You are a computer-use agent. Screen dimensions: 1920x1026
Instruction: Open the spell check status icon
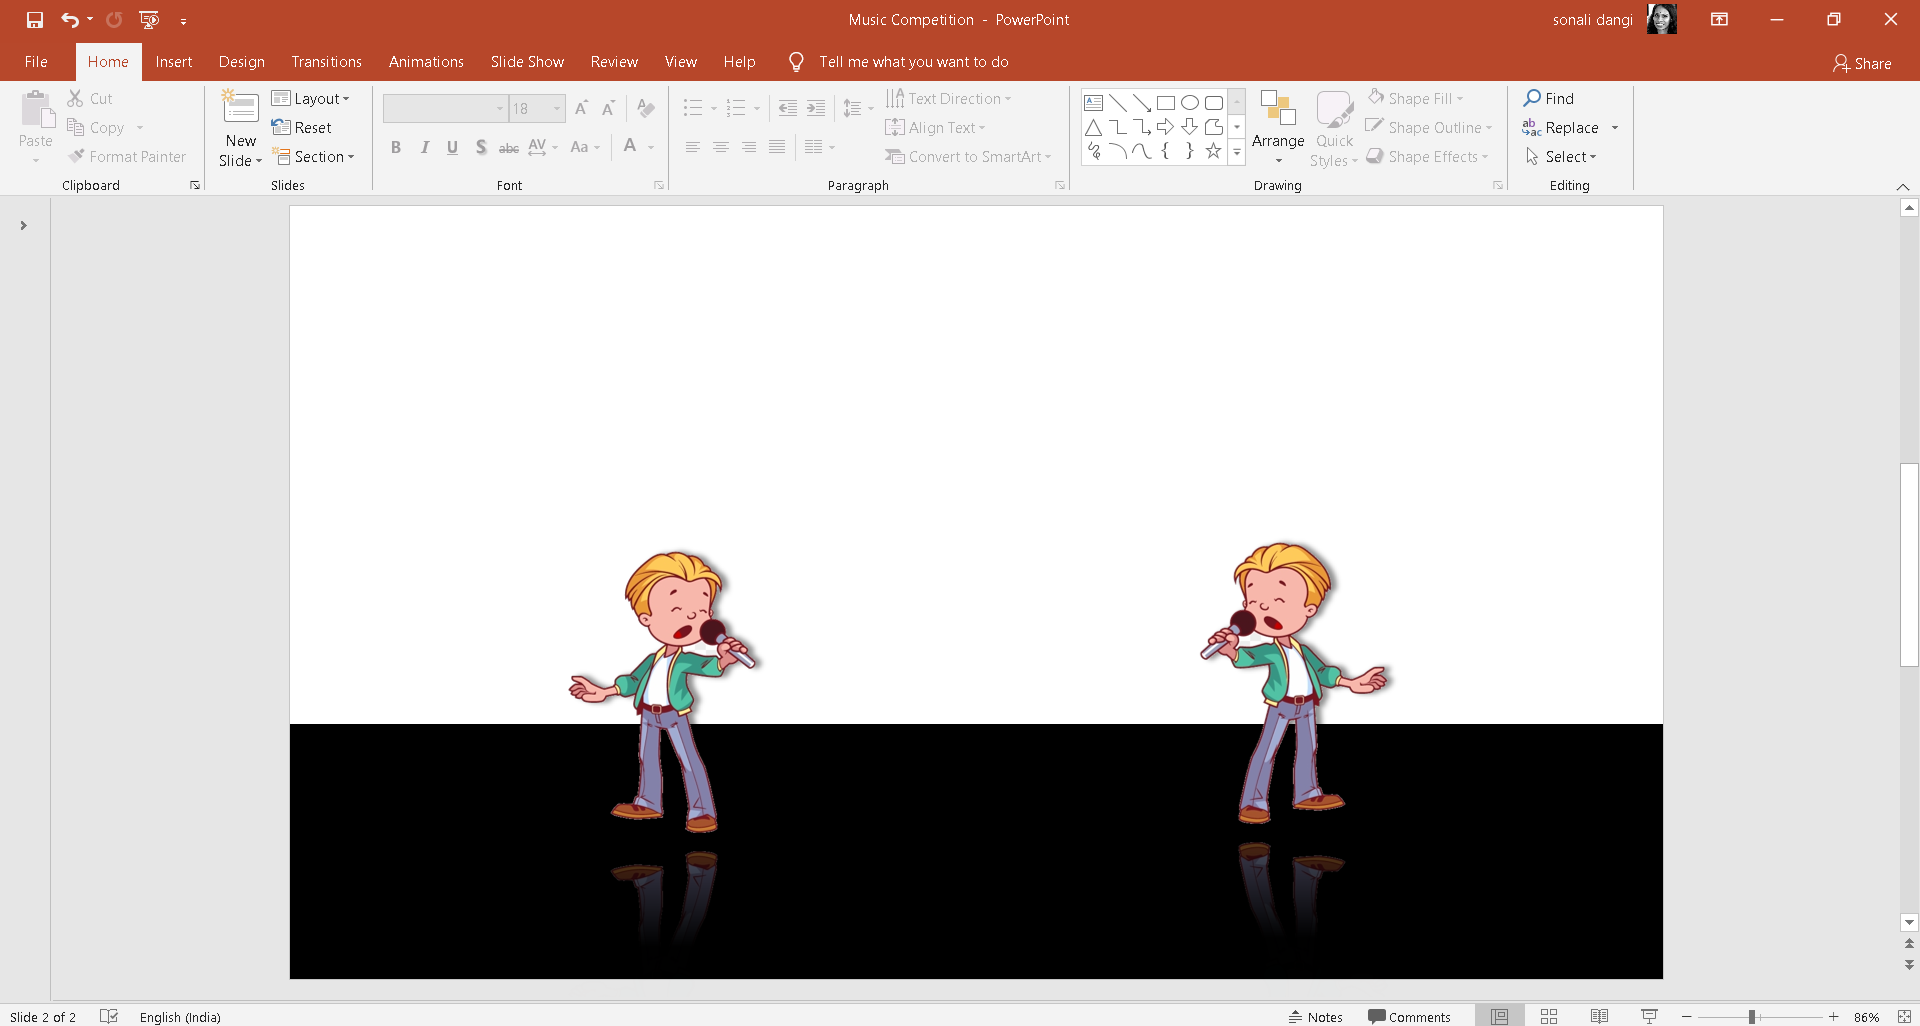coord(109,1016)
